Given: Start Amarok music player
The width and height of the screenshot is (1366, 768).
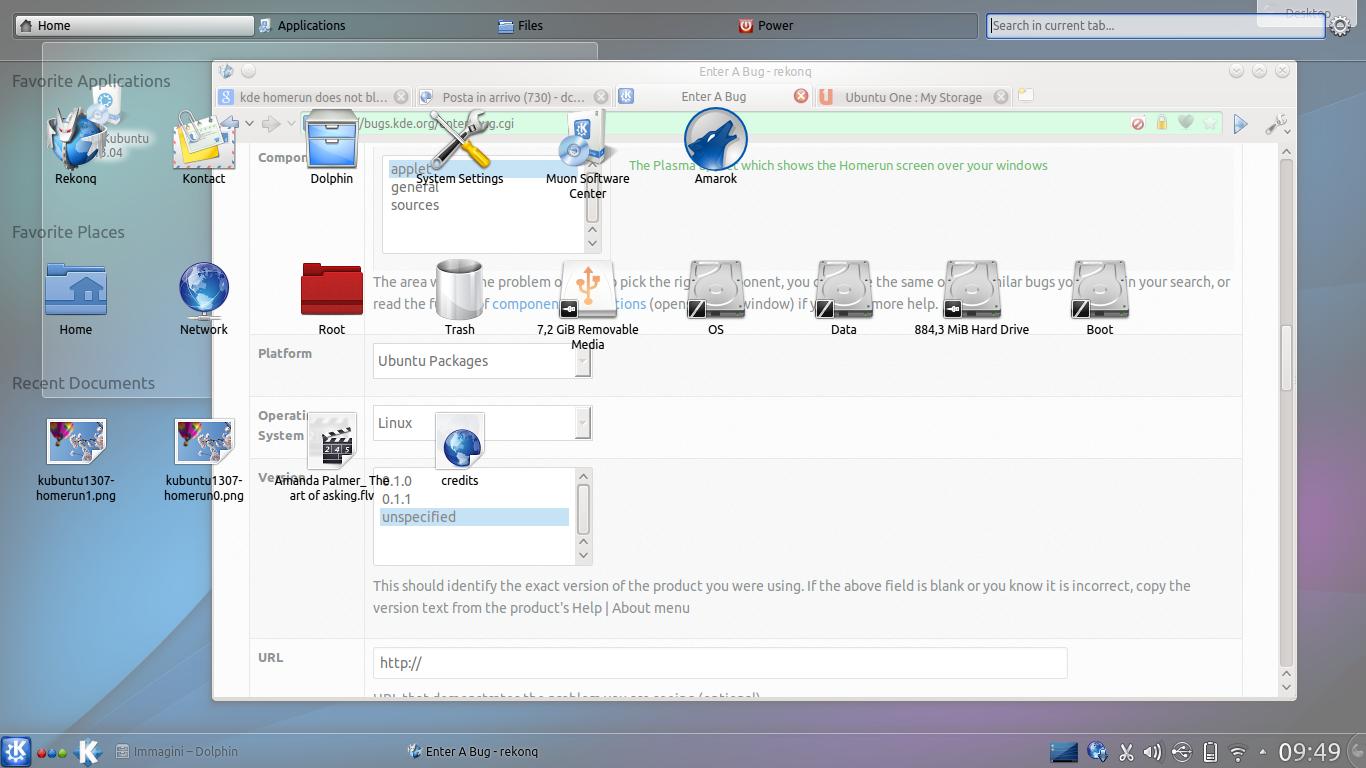Looking at the screenshot, I should [x=715, y=147].
